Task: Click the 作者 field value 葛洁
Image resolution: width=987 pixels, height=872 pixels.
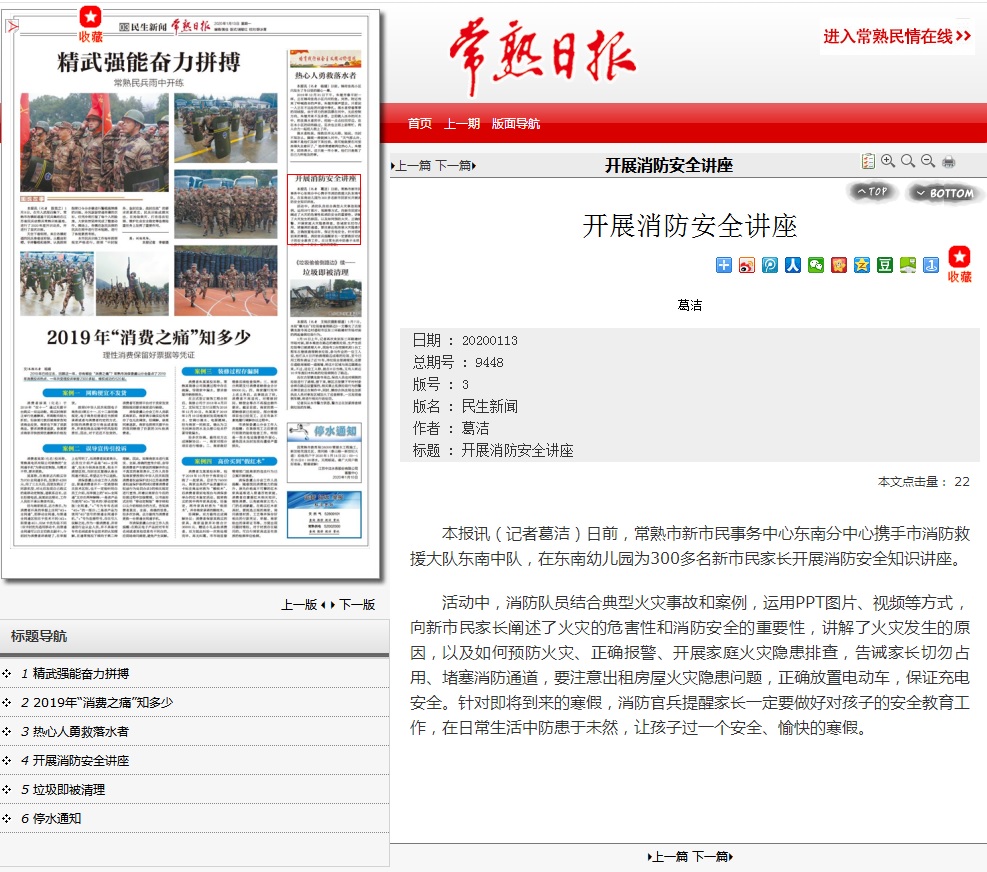Action: 475,428
